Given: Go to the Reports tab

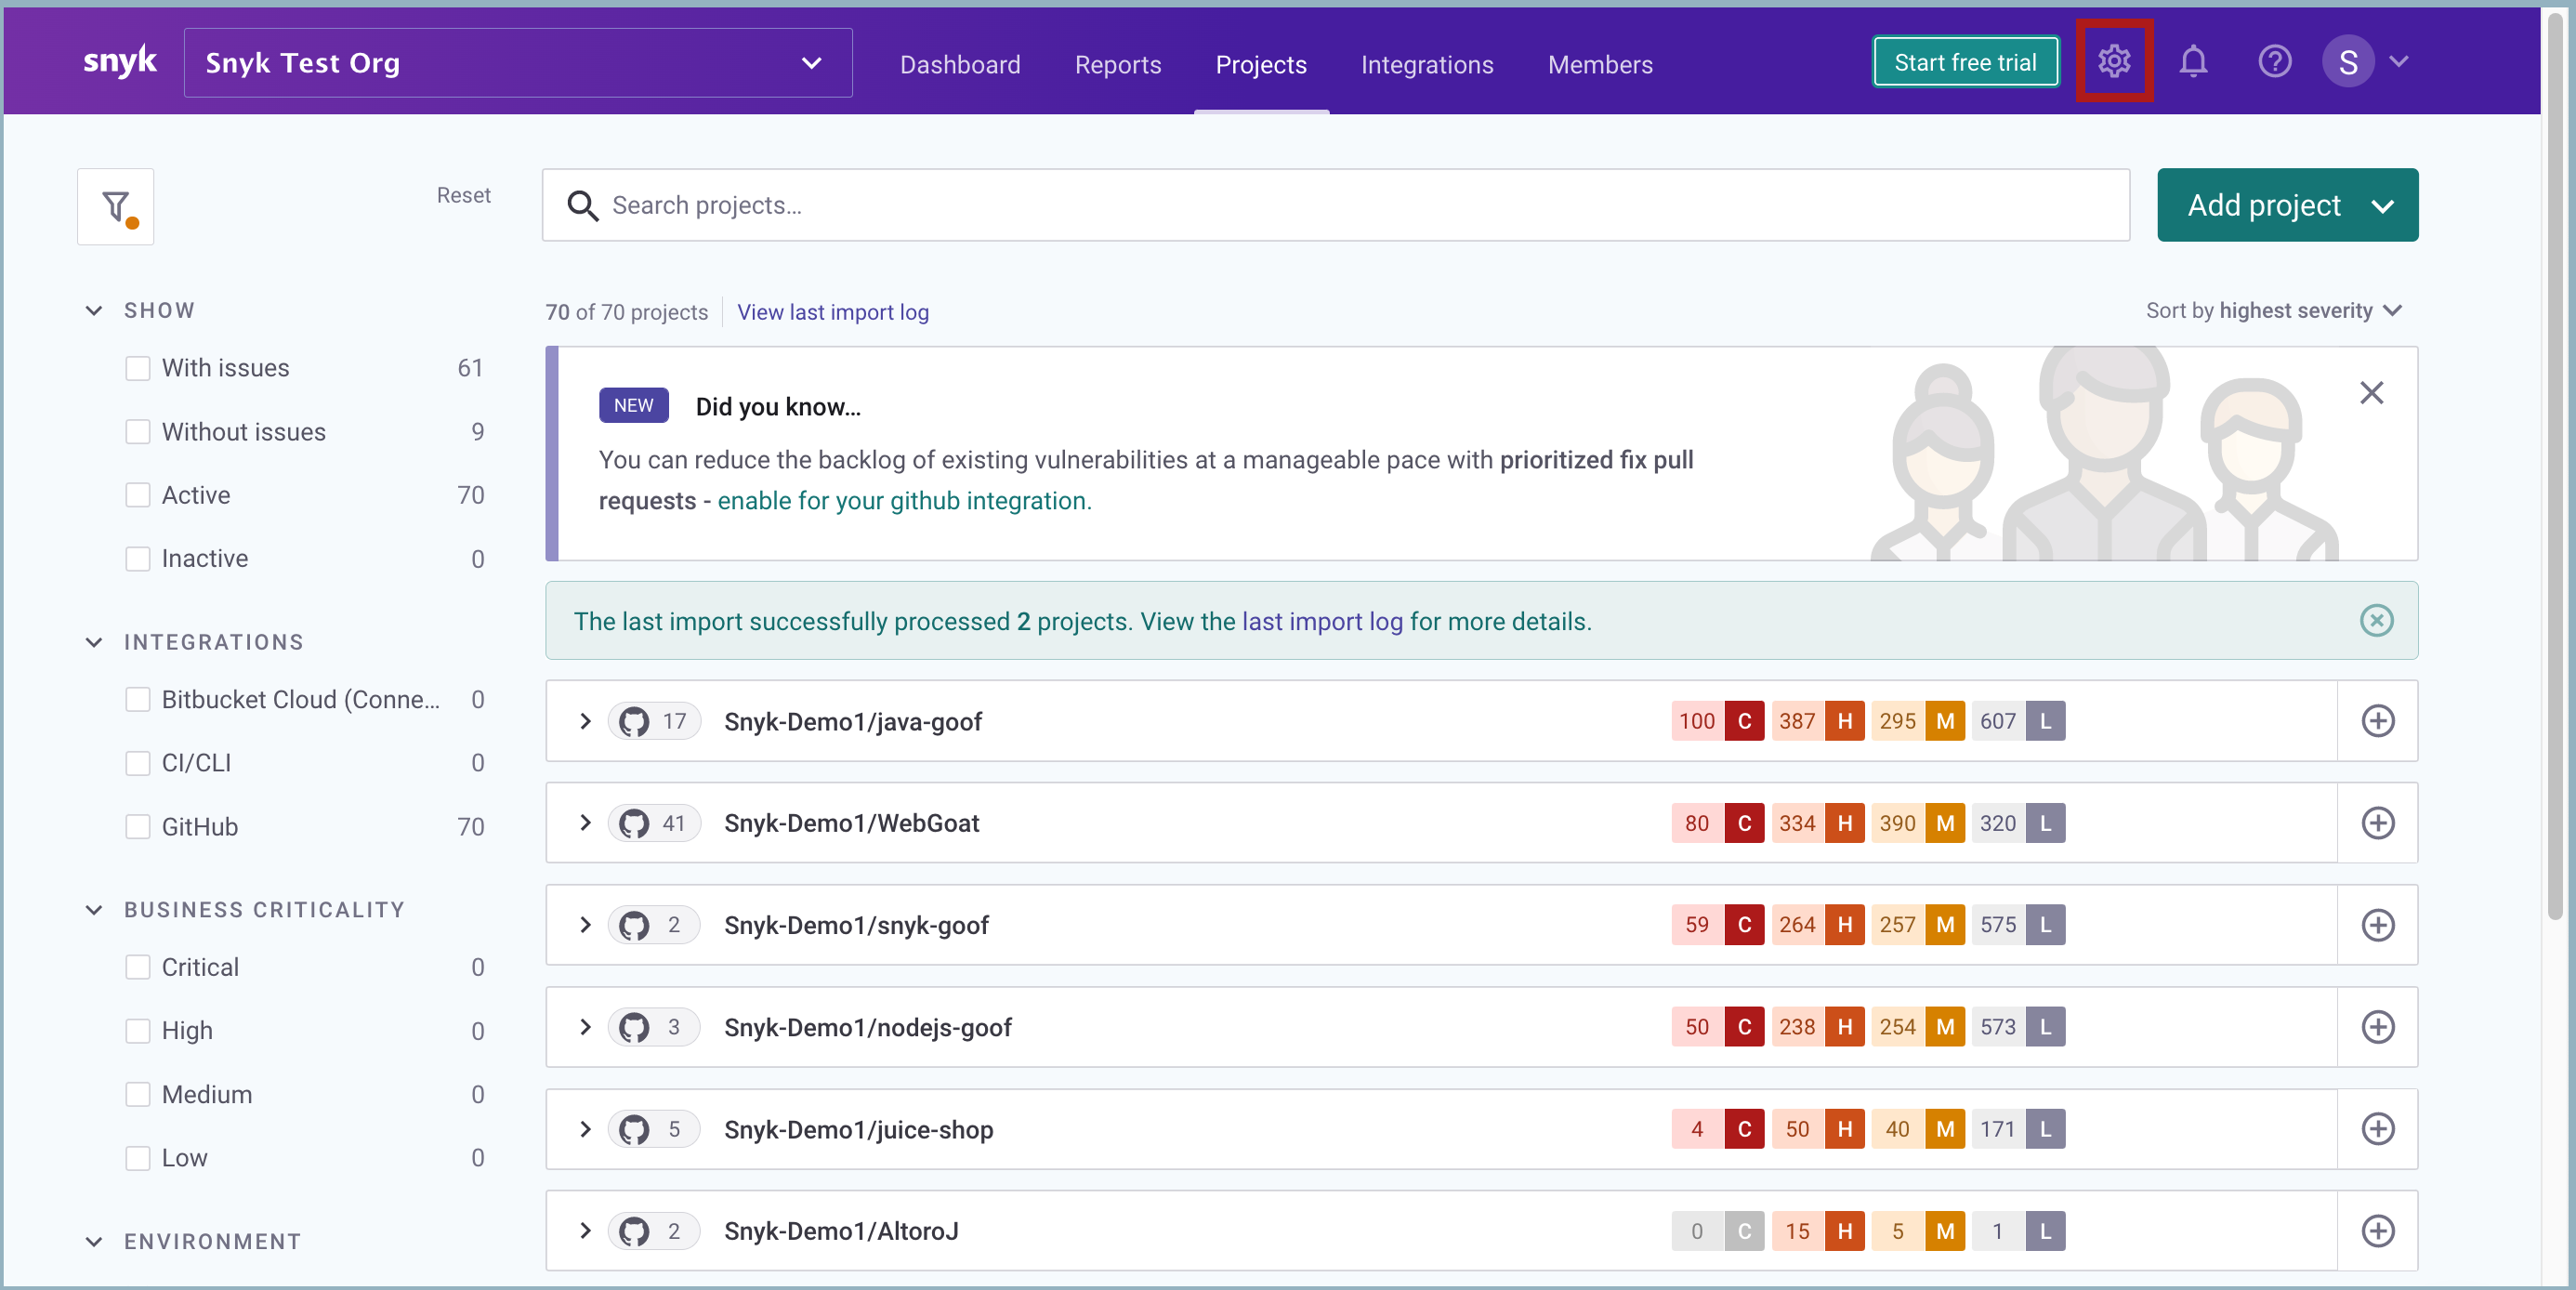Looking at the screenshot, I should coord(1117,64).
